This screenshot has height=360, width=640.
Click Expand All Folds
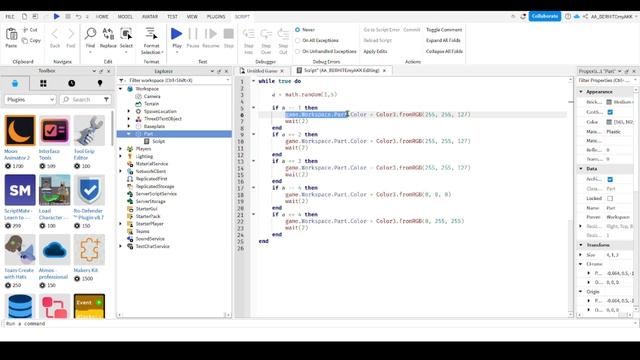click(443, 40)
